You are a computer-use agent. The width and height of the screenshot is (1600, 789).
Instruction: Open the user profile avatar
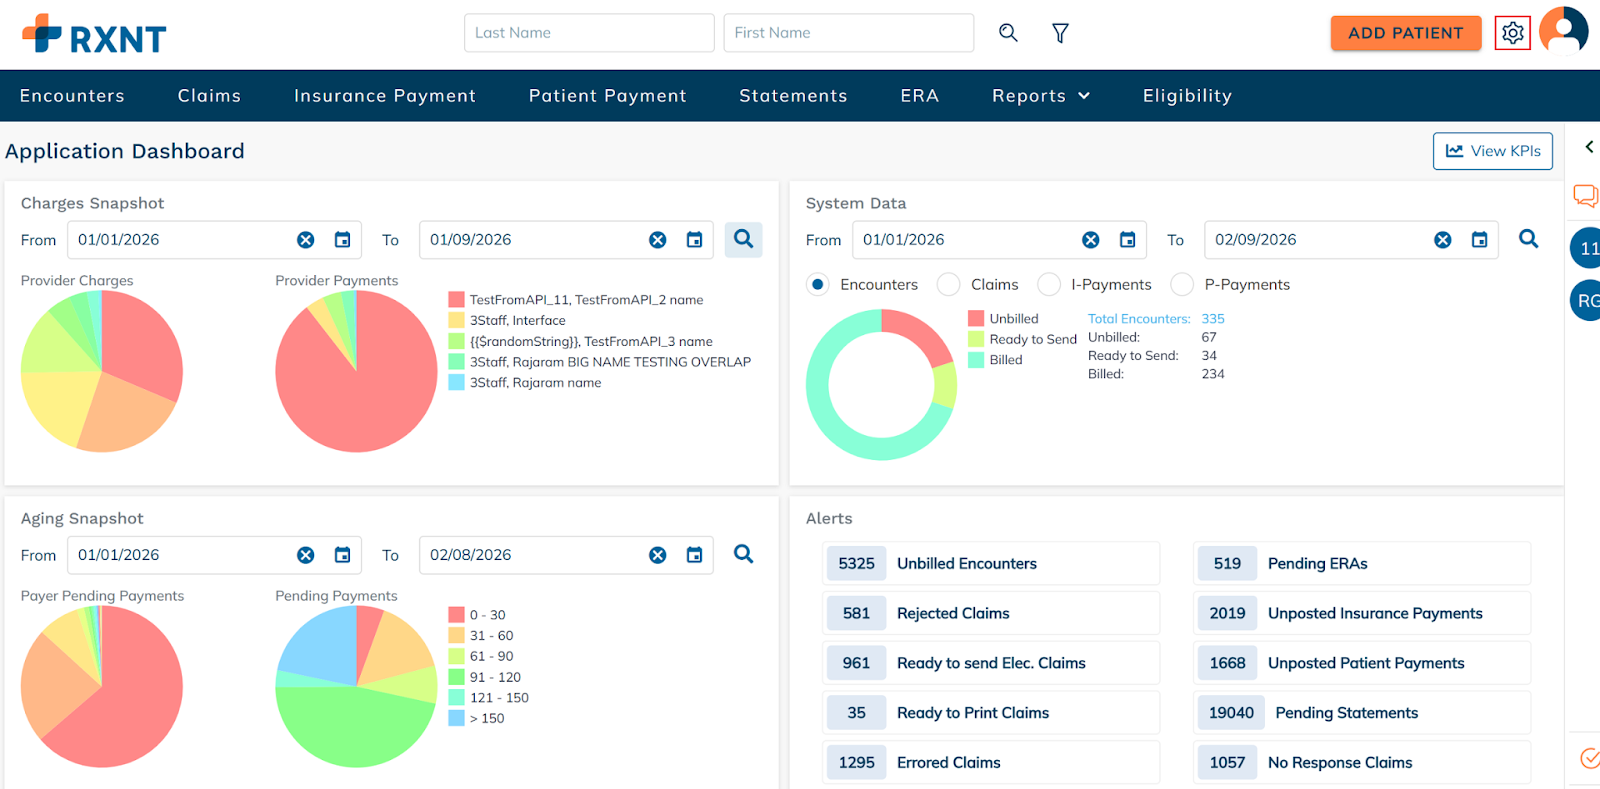coord(1563,30)
